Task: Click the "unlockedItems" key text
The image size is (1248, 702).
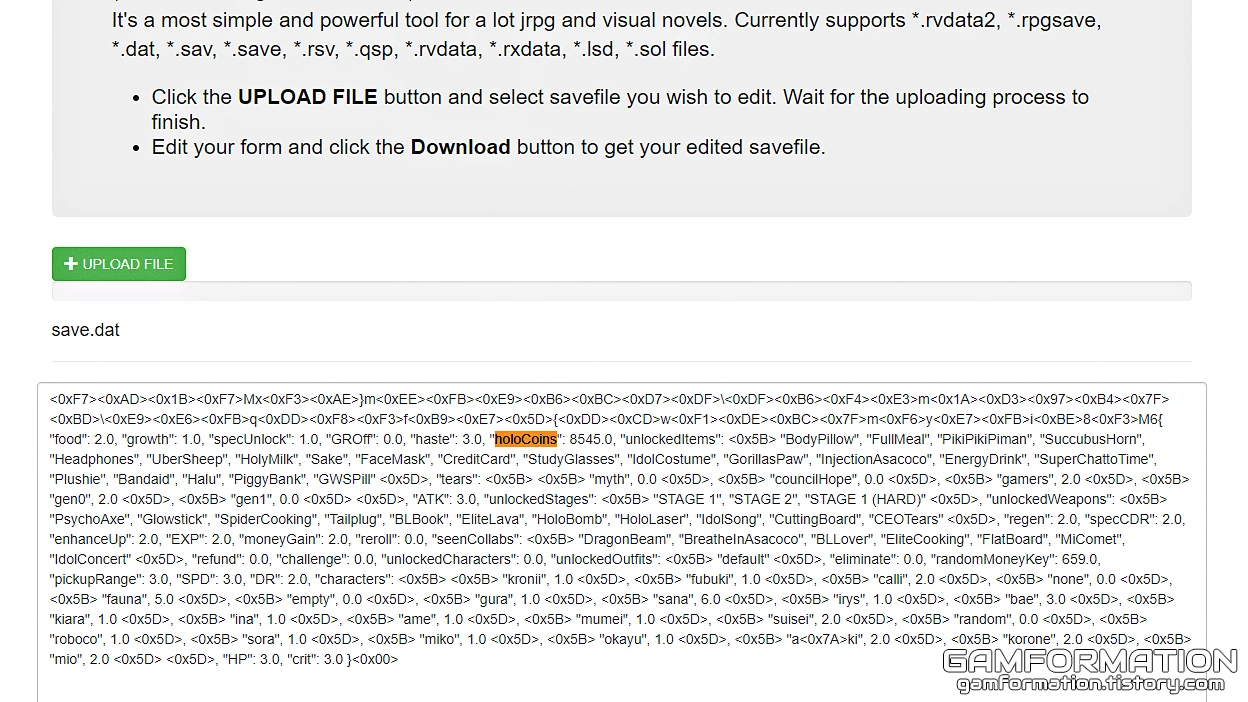Action: tap(669, 439)
